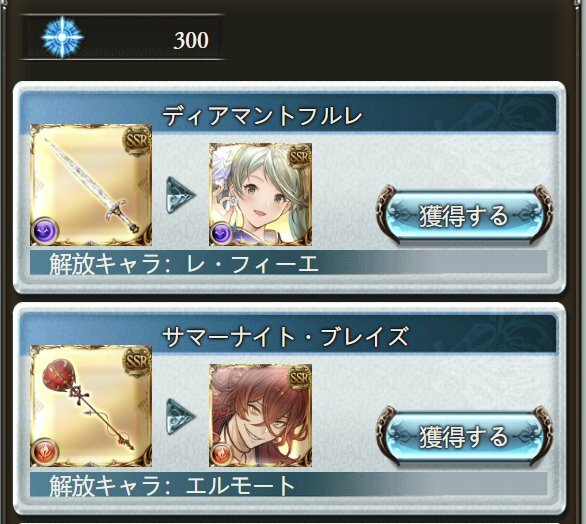Click the 300 crystal count display

[x=122, y=37]
